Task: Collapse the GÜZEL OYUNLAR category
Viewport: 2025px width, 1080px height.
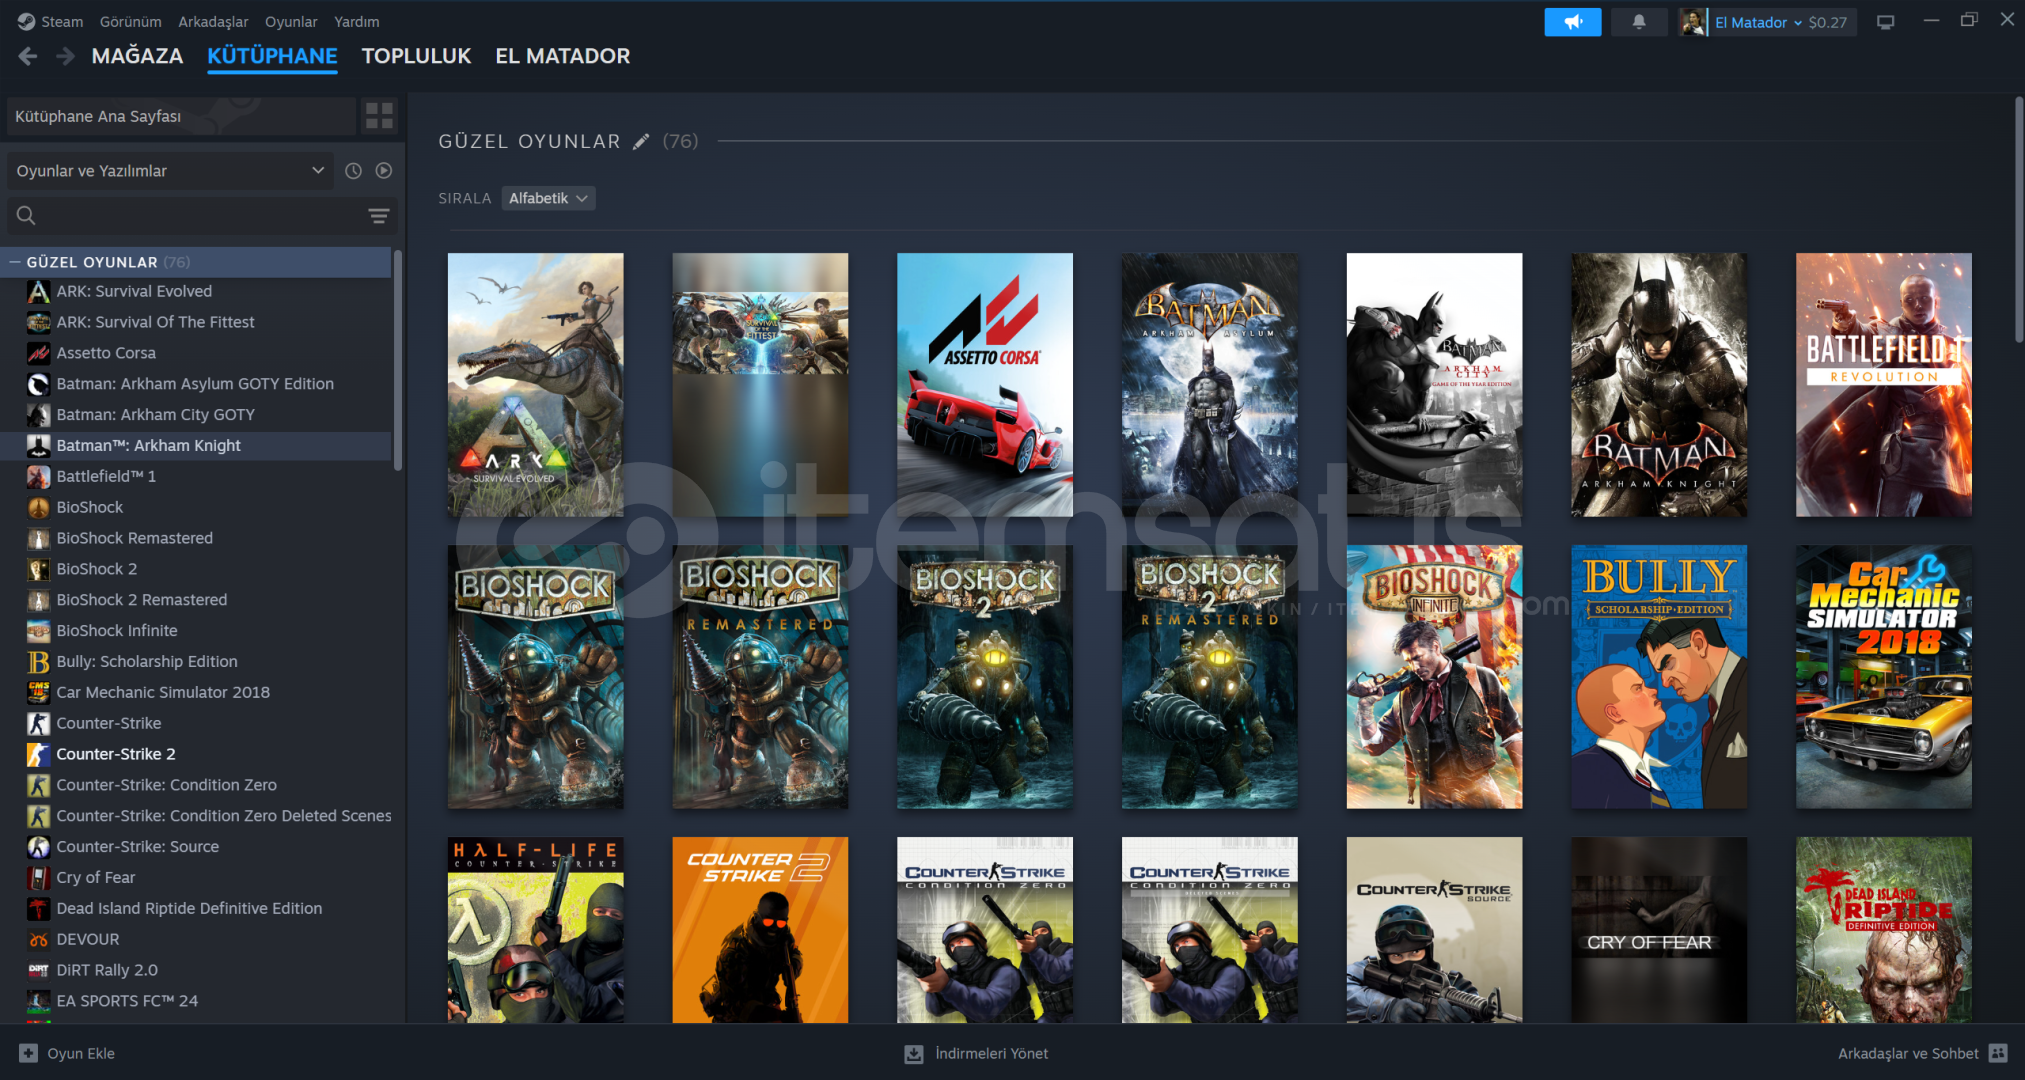Action: (x=15, y=262)
